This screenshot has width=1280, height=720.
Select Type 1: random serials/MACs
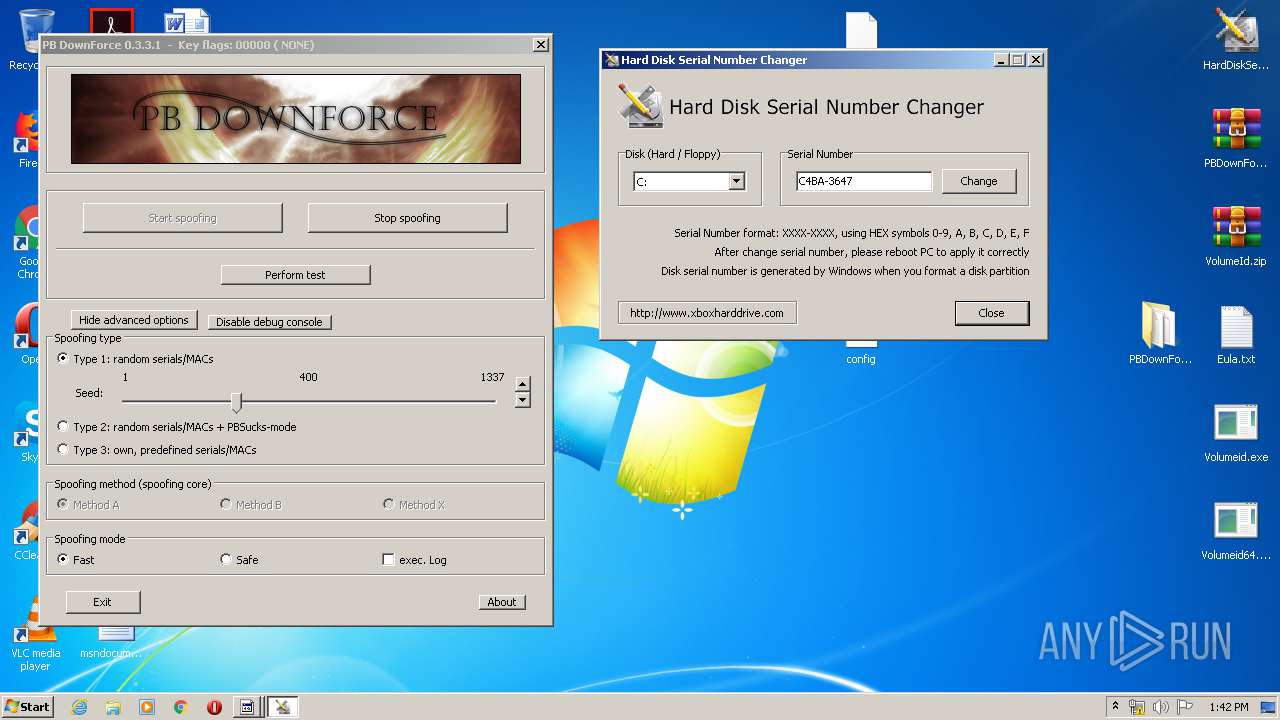(x=136, y=359)
